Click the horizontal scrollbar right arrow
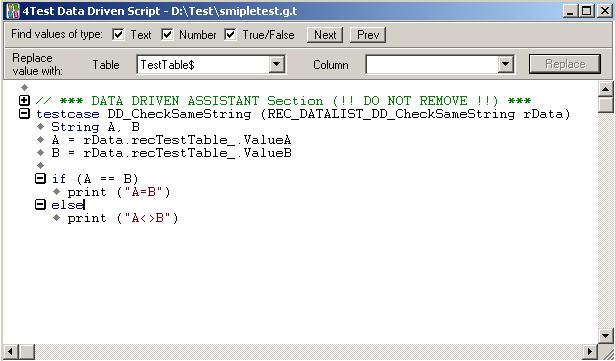This screenshot has height=361, width=616. (590, 351)
